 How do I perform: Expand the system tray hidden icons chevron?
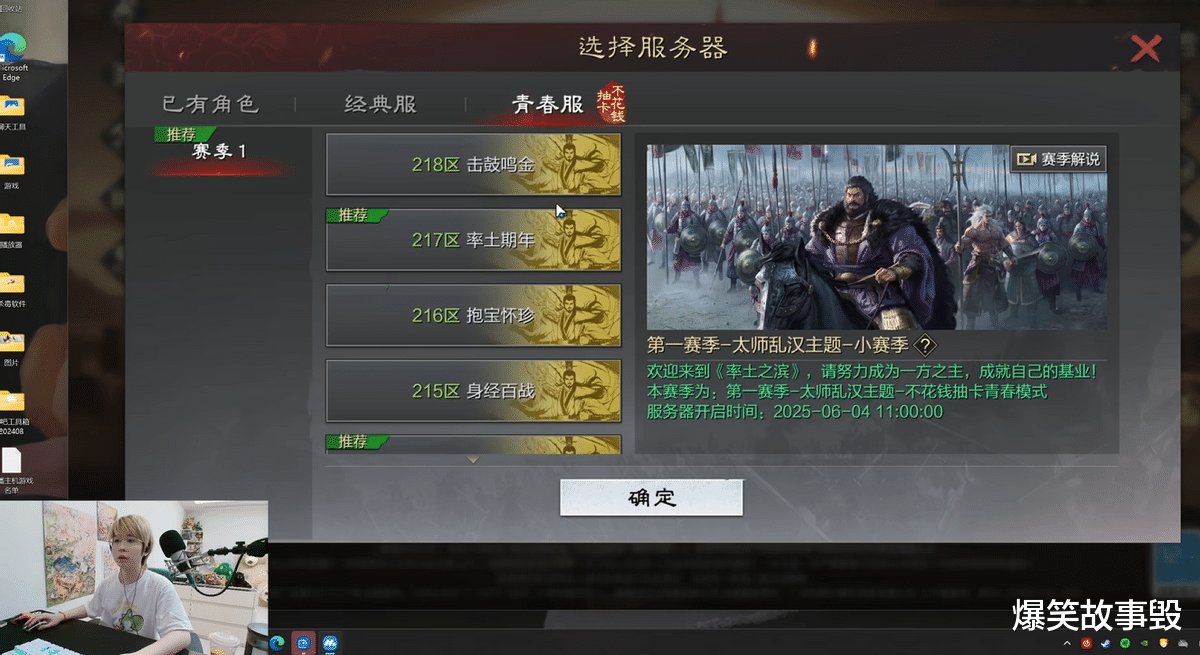tap(1066, 642)
